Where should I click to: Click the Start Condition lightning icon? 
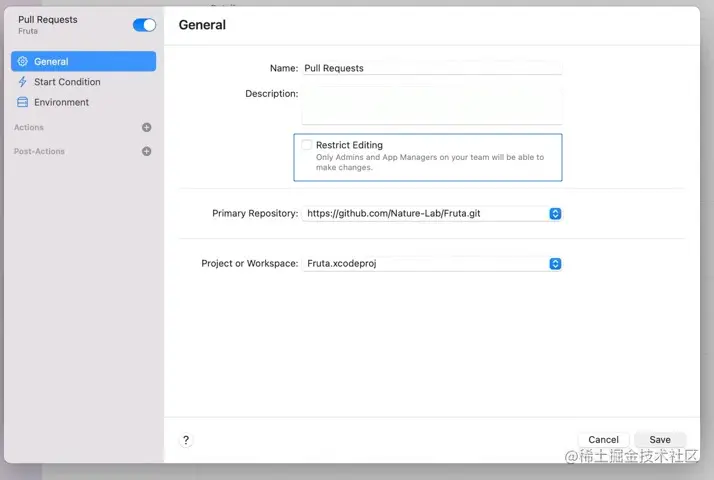click(22, 82)
